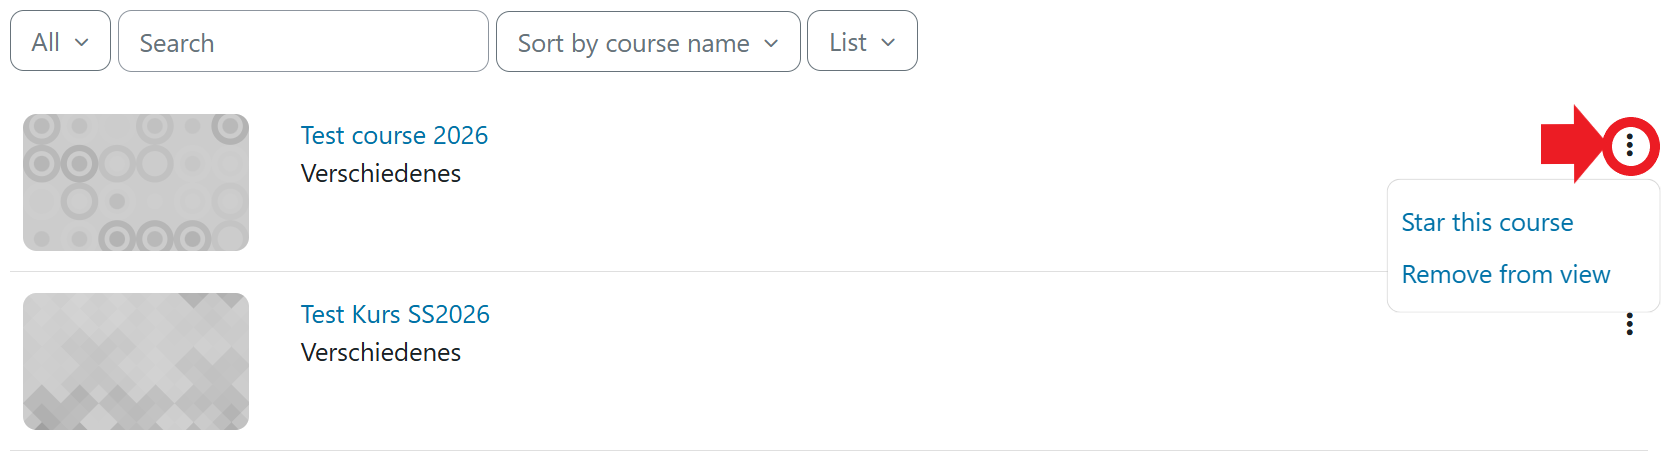Click the Test Kurs SS2026 diamond thumbnail
This screenshot has width=1667, height=453.
[x=136, y=361]
